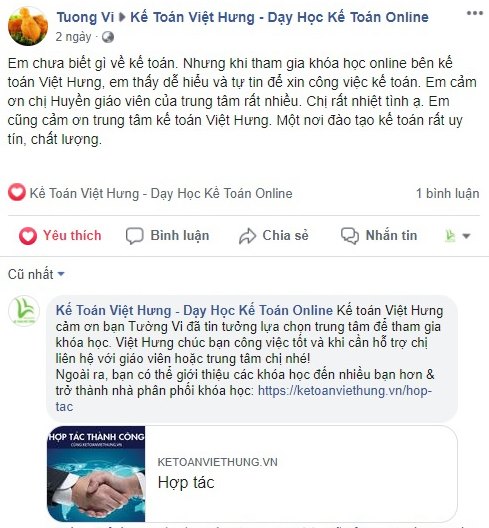Click Tuong Vi's profile picture
This screenshot has width=489, height=528.
coord(28,26)
